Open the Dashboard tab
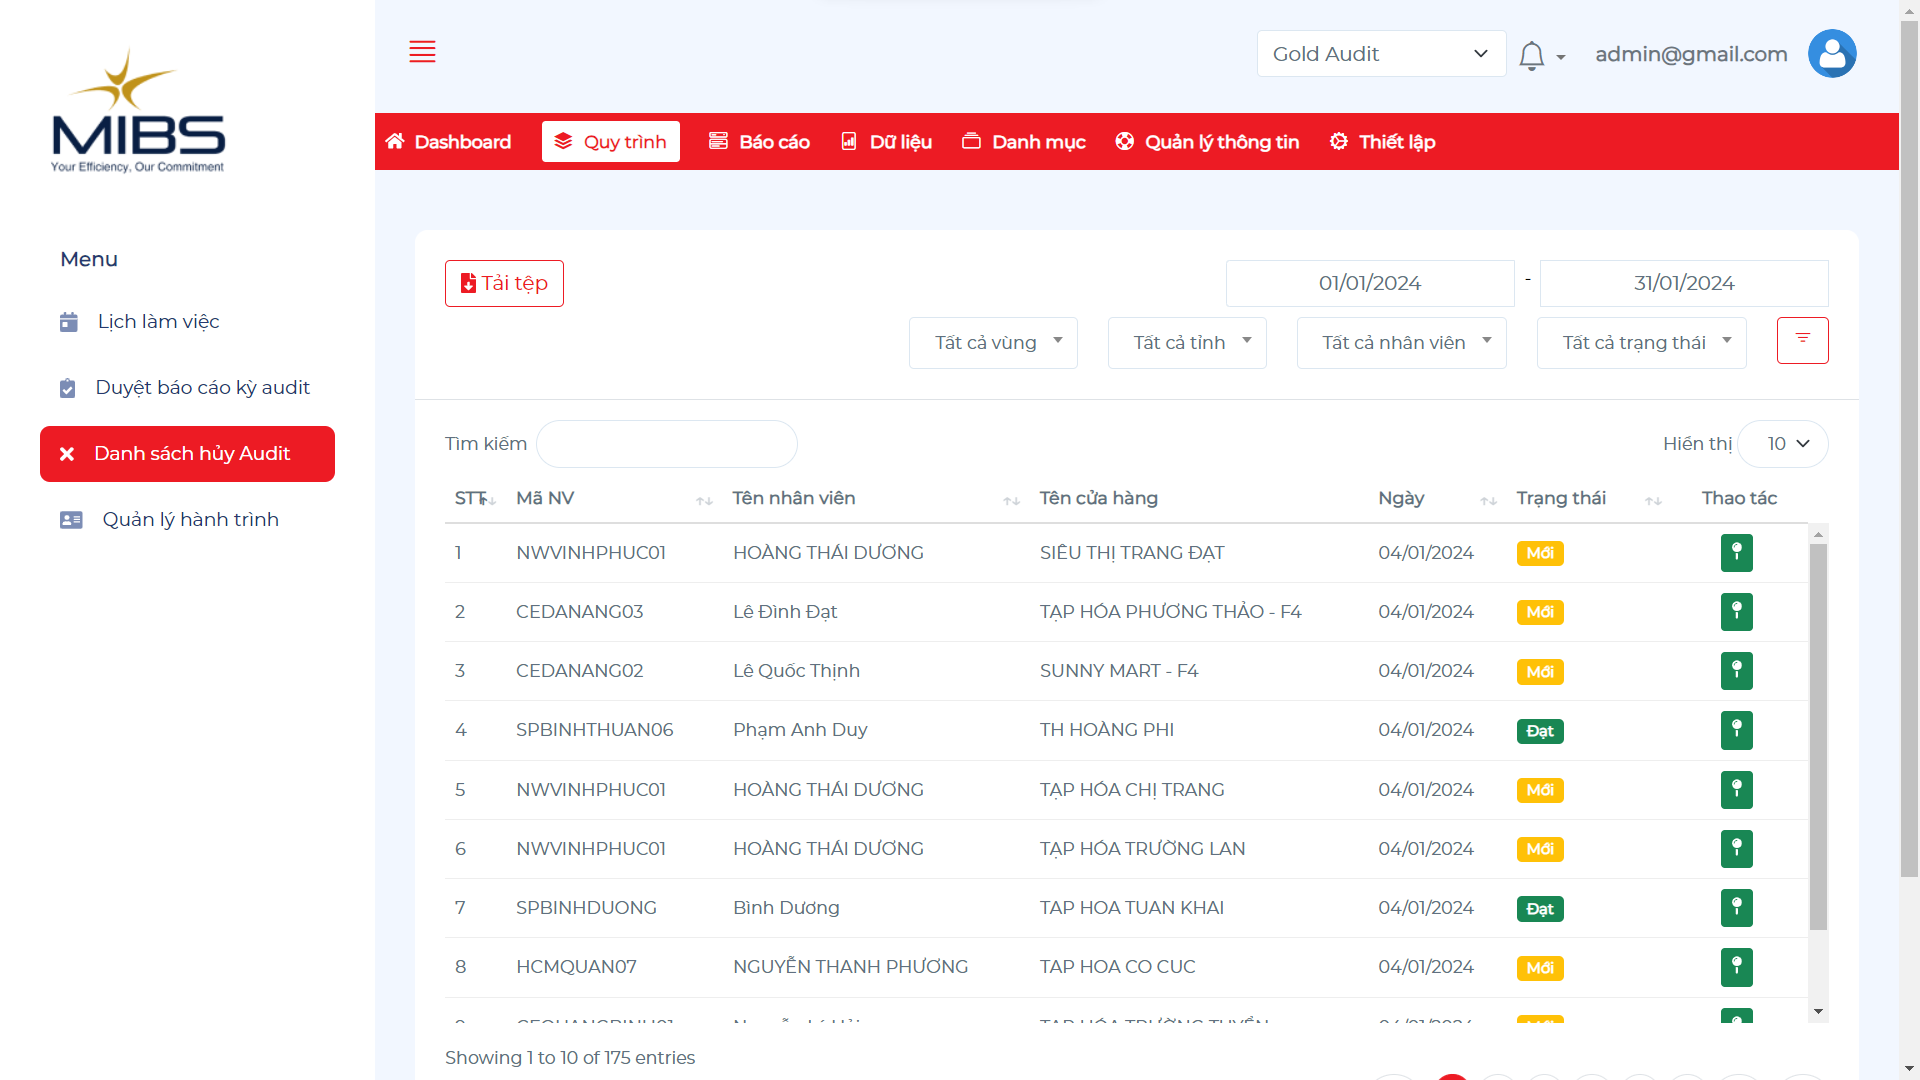Viewport: 1920px width, 1080px height. 448,142
